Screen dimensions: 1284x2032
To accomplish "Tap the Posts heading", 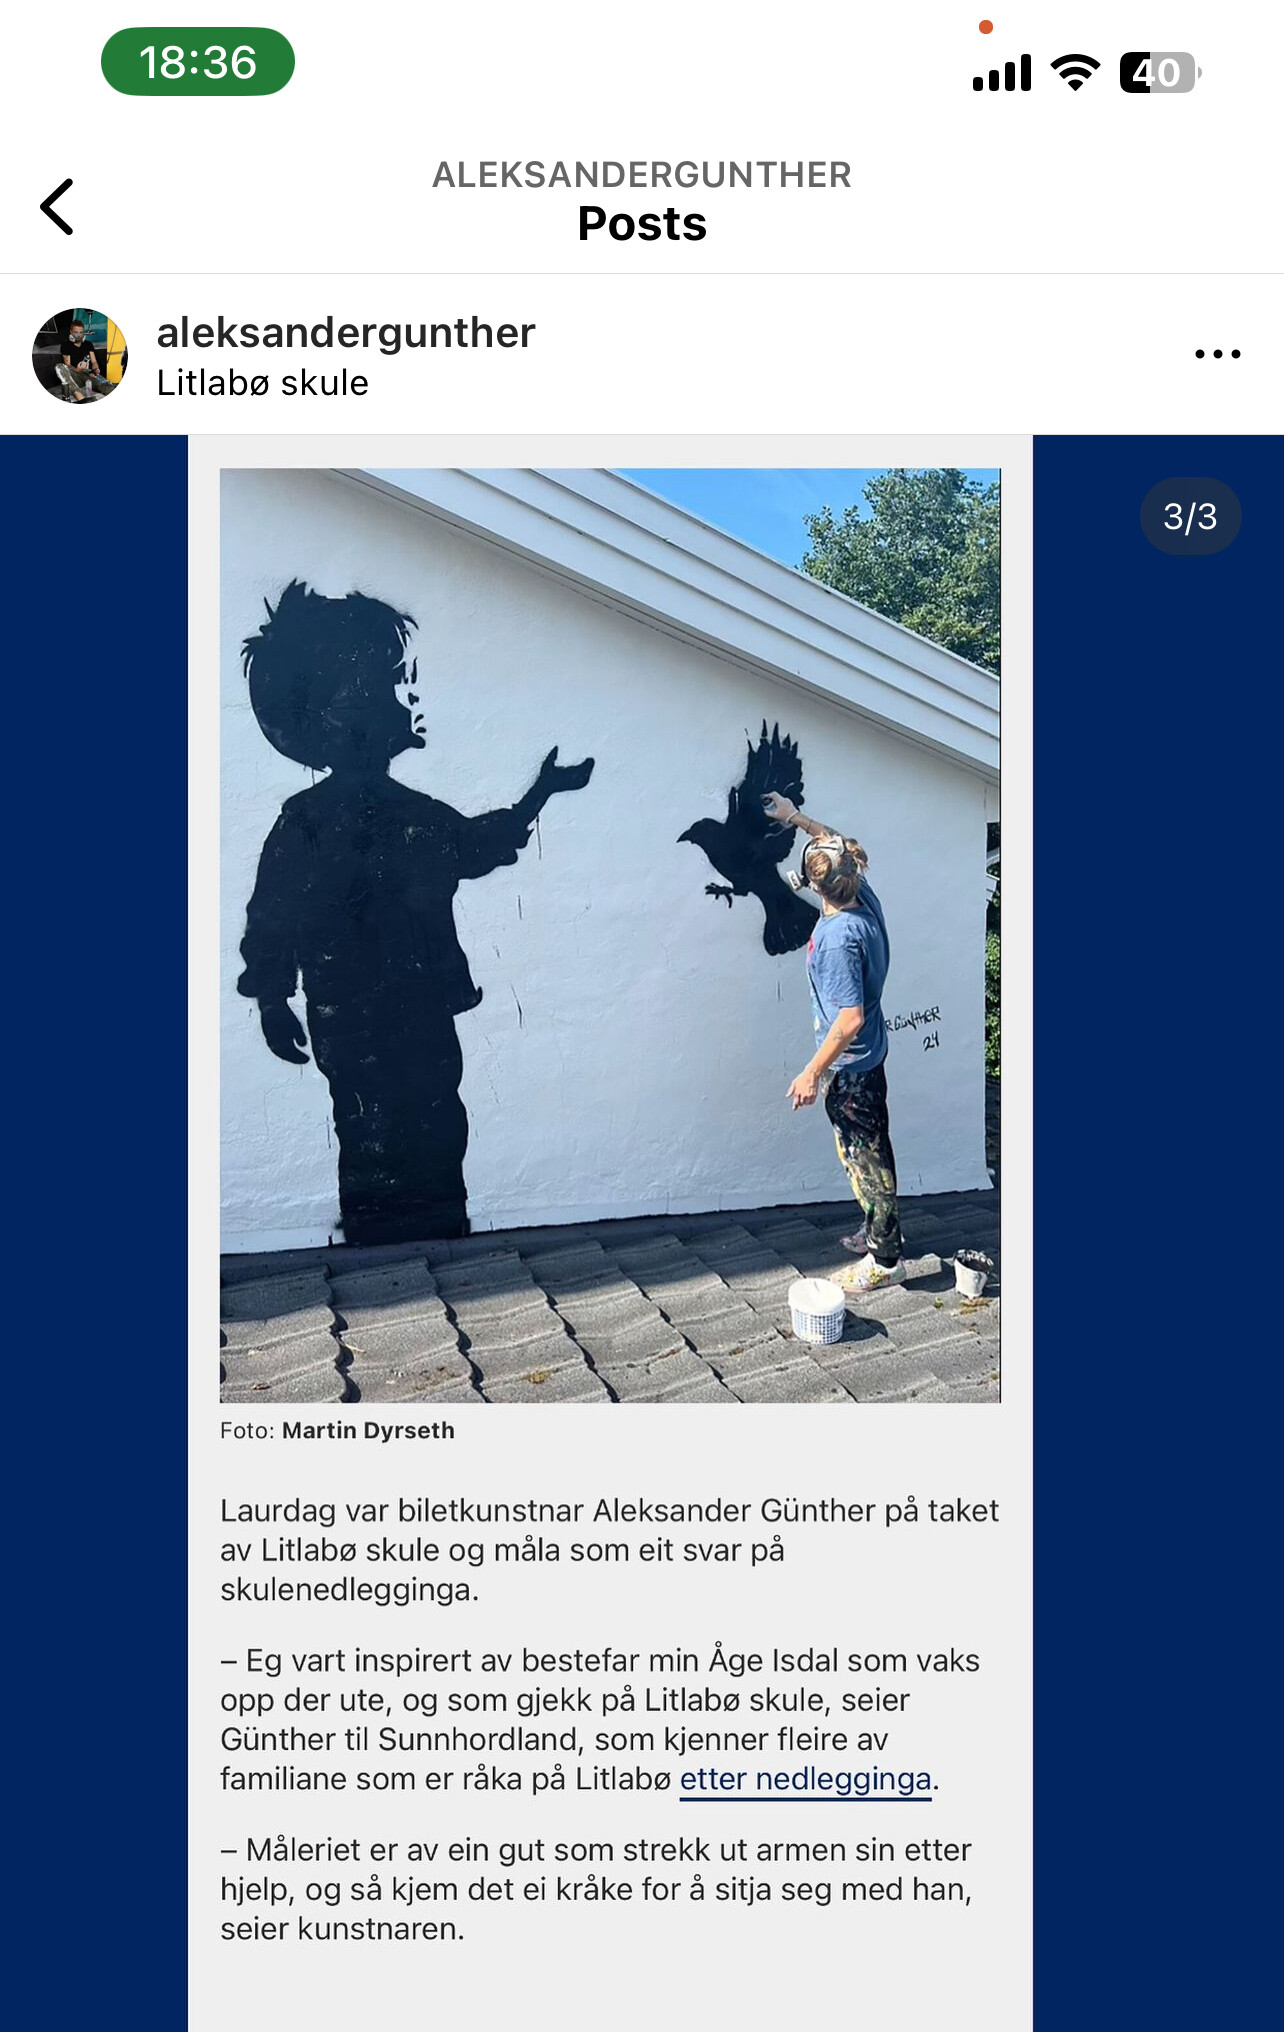I will click(642, 224).
